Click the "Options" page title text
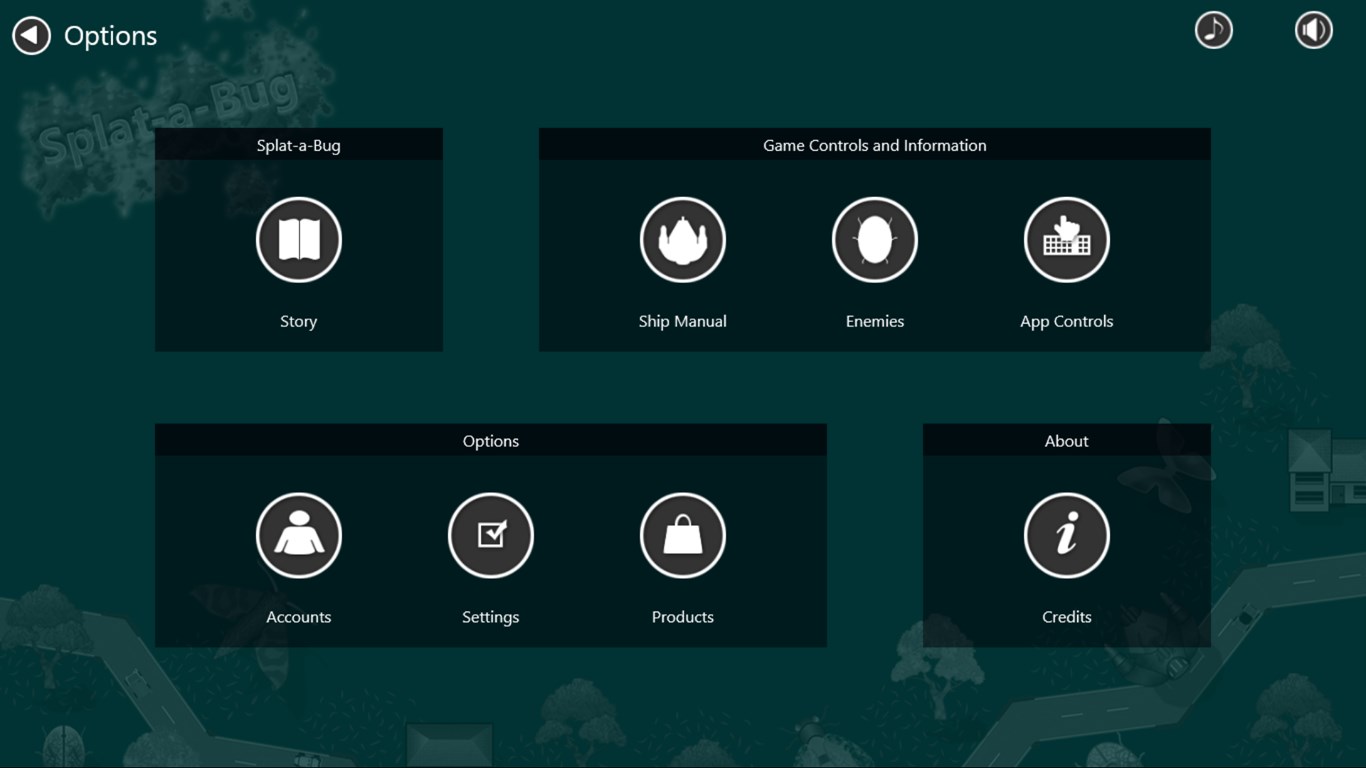Viewport: 1366px width, 768px height. pyautogui.click(x=111, y=36)
